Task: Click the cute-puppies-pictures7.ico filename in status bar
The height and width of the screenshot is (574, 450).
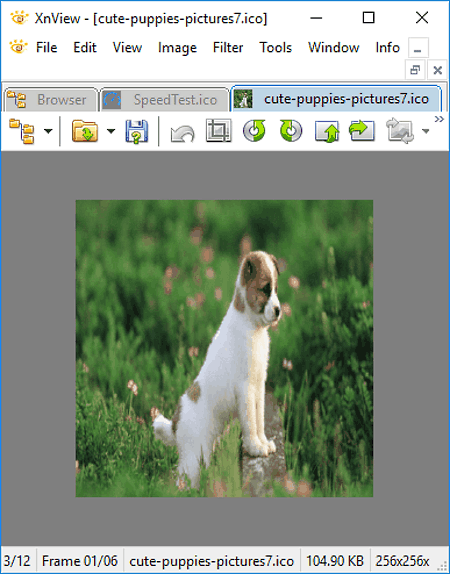Action: [x=212, y=561]
